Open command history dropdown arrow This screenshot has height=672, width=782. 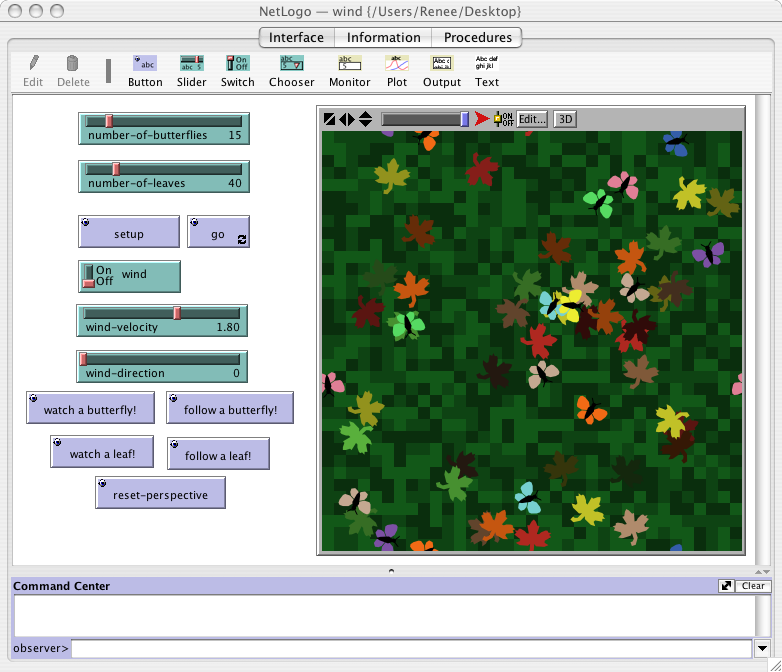[762, 649]
